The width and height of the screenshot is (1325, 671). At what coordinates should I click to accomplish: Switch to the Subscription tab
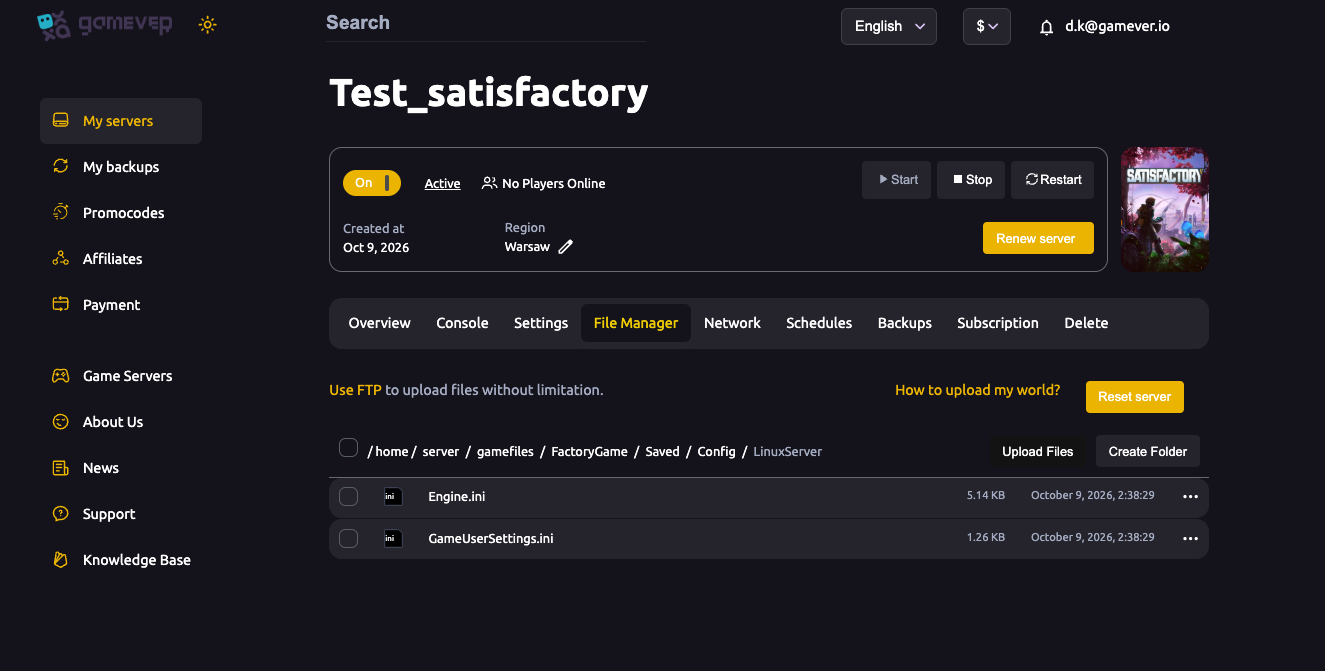998,323
